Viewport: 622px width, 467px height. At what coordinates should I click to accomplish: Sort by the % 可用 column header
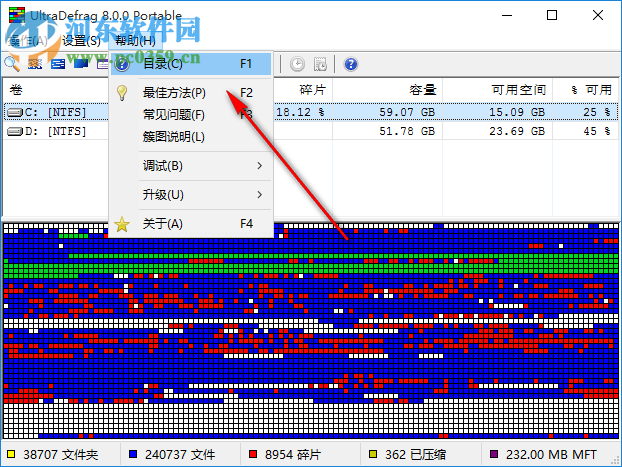pos(586,90)
